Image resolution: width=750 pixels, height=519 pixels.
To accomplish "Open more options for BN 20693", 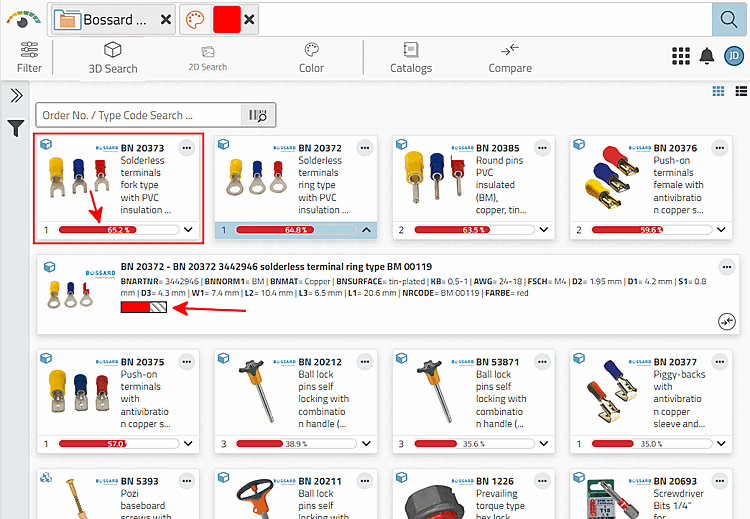I will coord(719,481).
